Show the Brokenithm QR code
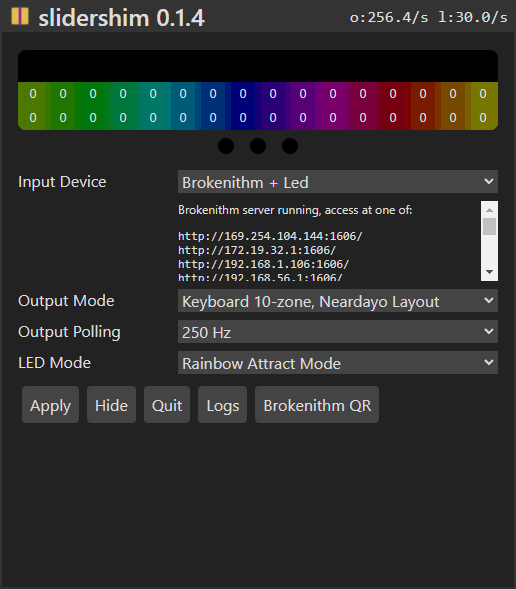The width and height of the screenshot is (516, 589). coord(317,405)
